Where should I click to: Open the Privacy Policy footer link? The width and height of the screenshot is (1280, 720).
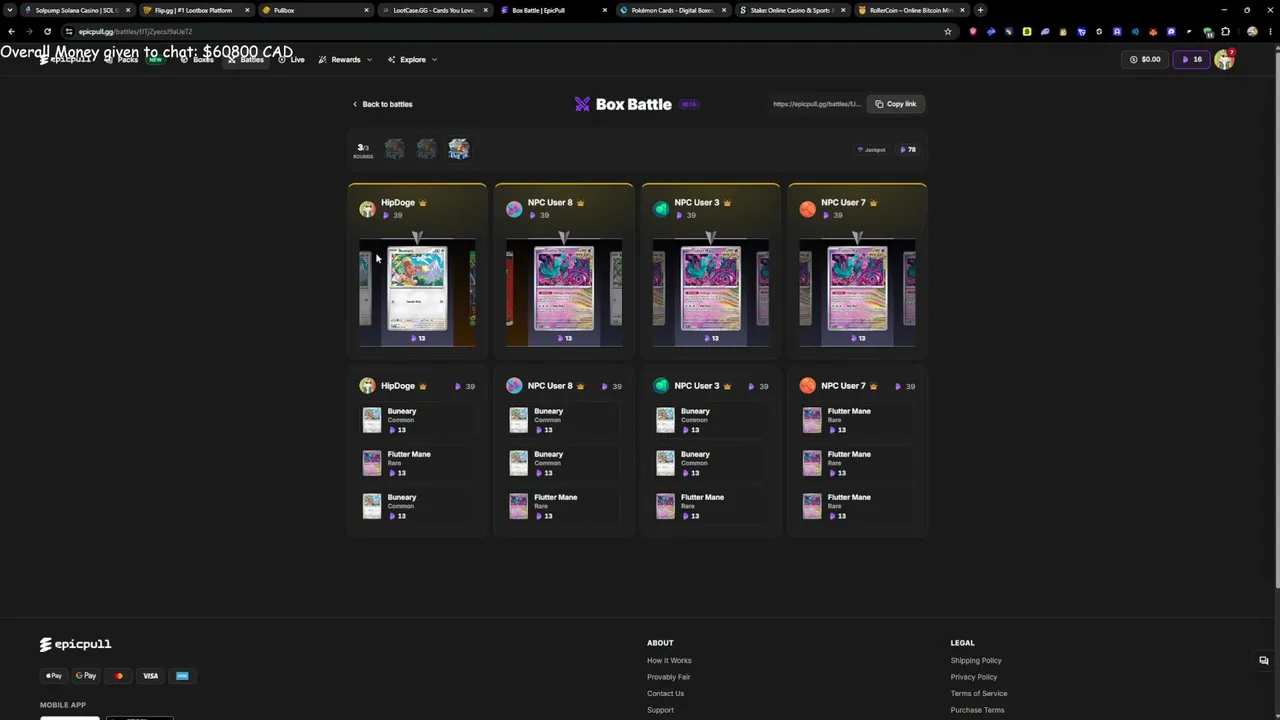(x=974, y=677)
